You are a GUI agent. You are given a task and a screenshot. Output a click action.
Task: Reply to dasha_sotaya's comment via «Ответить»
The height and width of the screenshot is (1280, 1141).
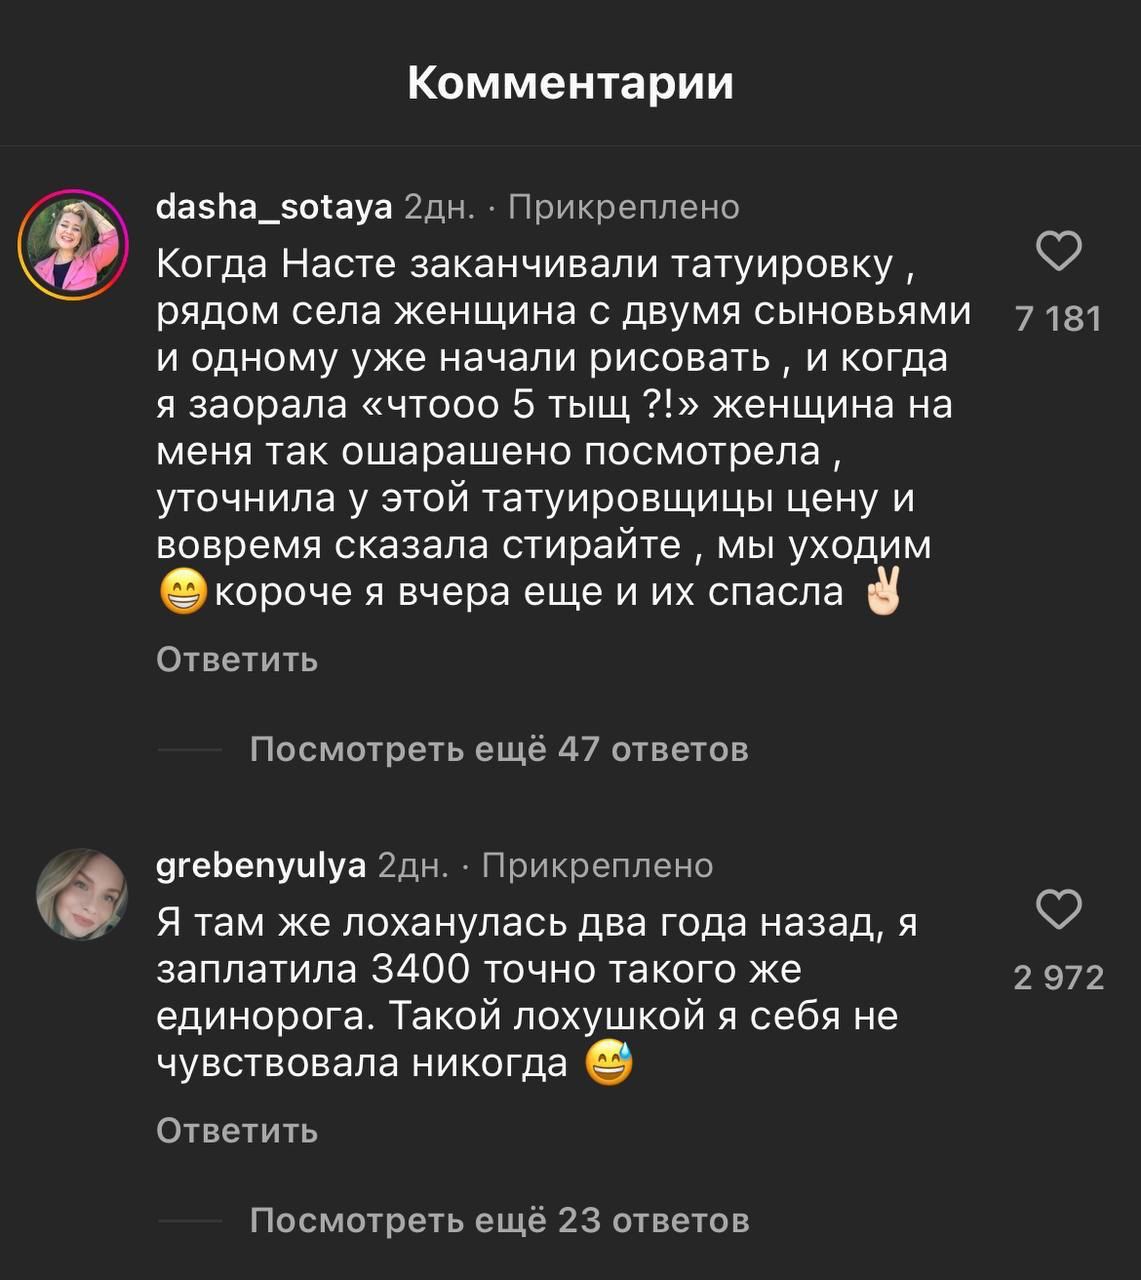click(237, 660)
